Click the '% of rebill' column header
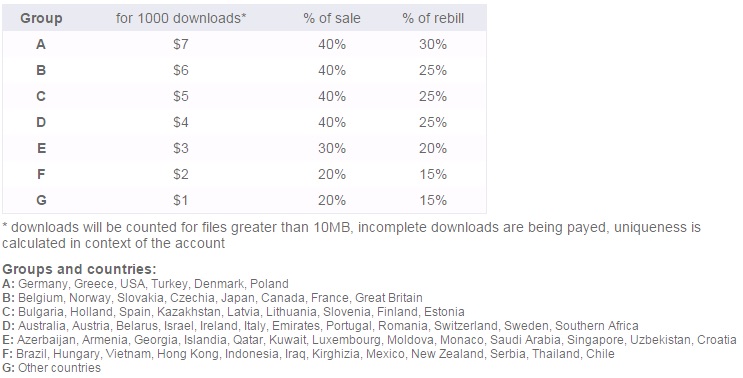The width and height of the screenshot is (743, 378). click(x=433, y=18)
